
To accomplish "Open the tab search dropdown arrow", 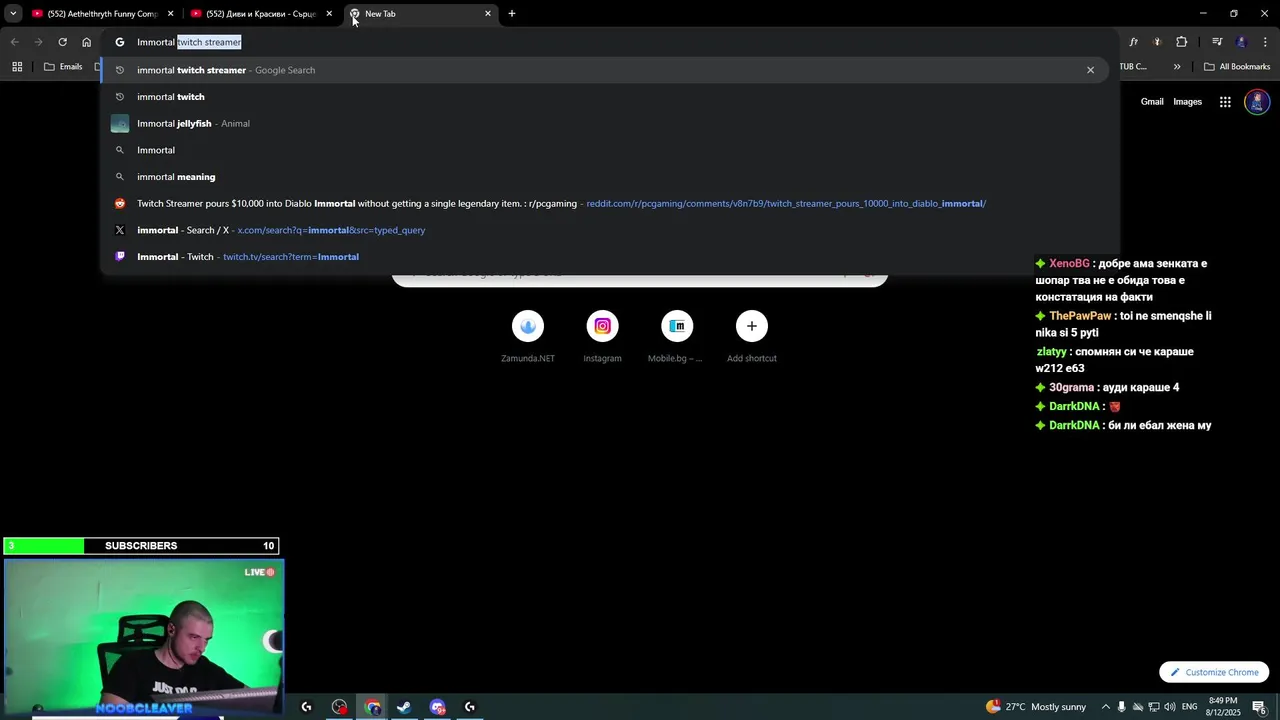I will pos(13,14).
